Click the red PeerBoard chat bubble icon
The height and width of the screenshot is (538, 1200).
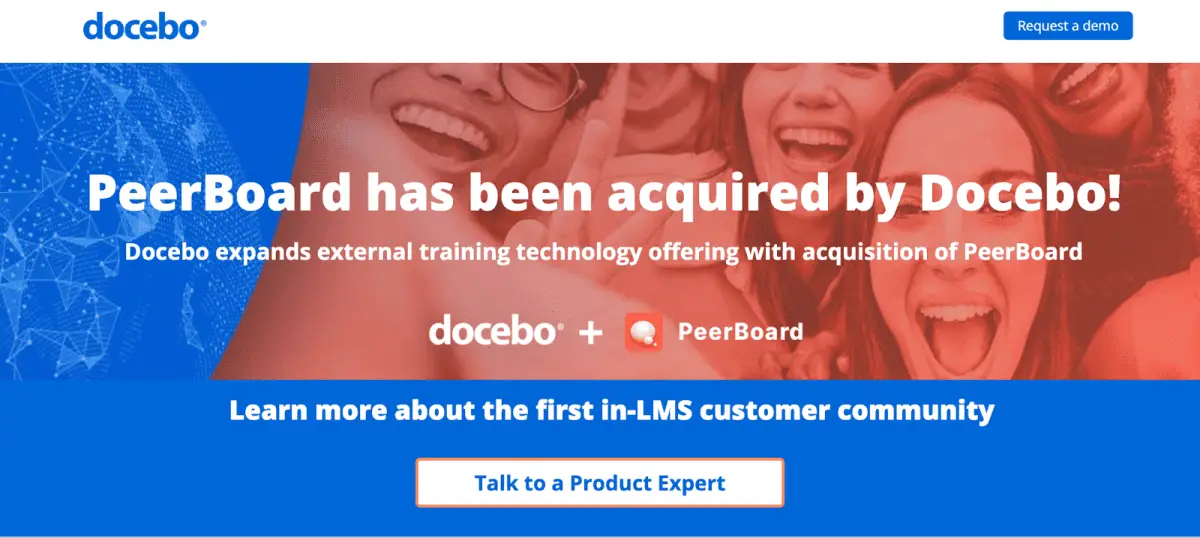click(643, 332)
